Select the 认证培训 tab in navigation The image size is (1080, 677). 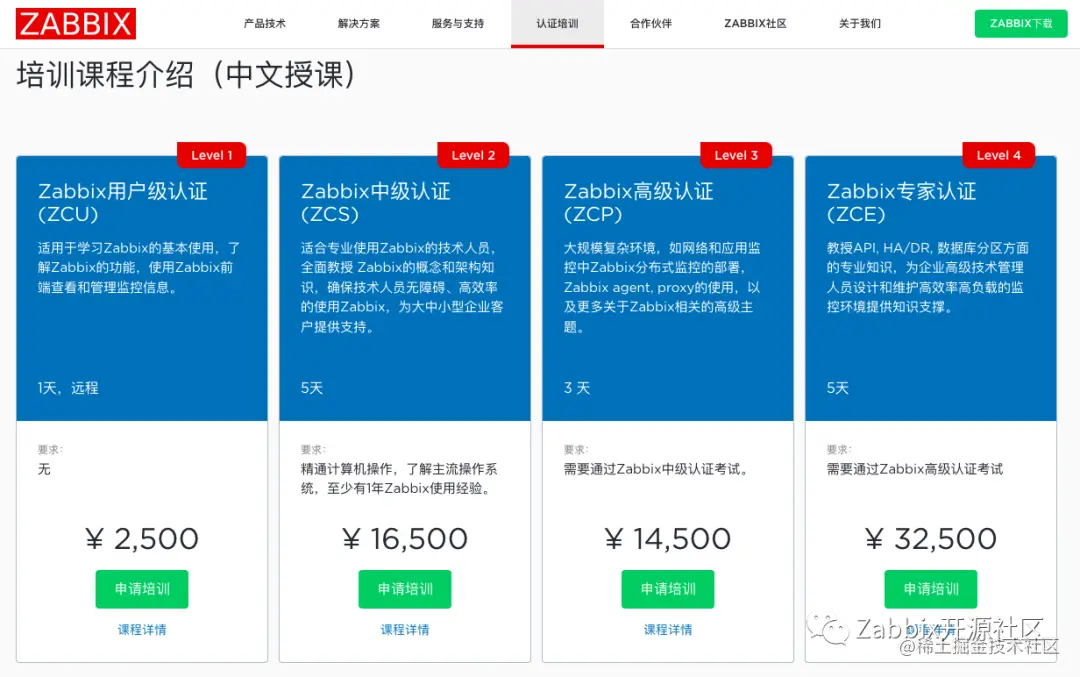556,23
